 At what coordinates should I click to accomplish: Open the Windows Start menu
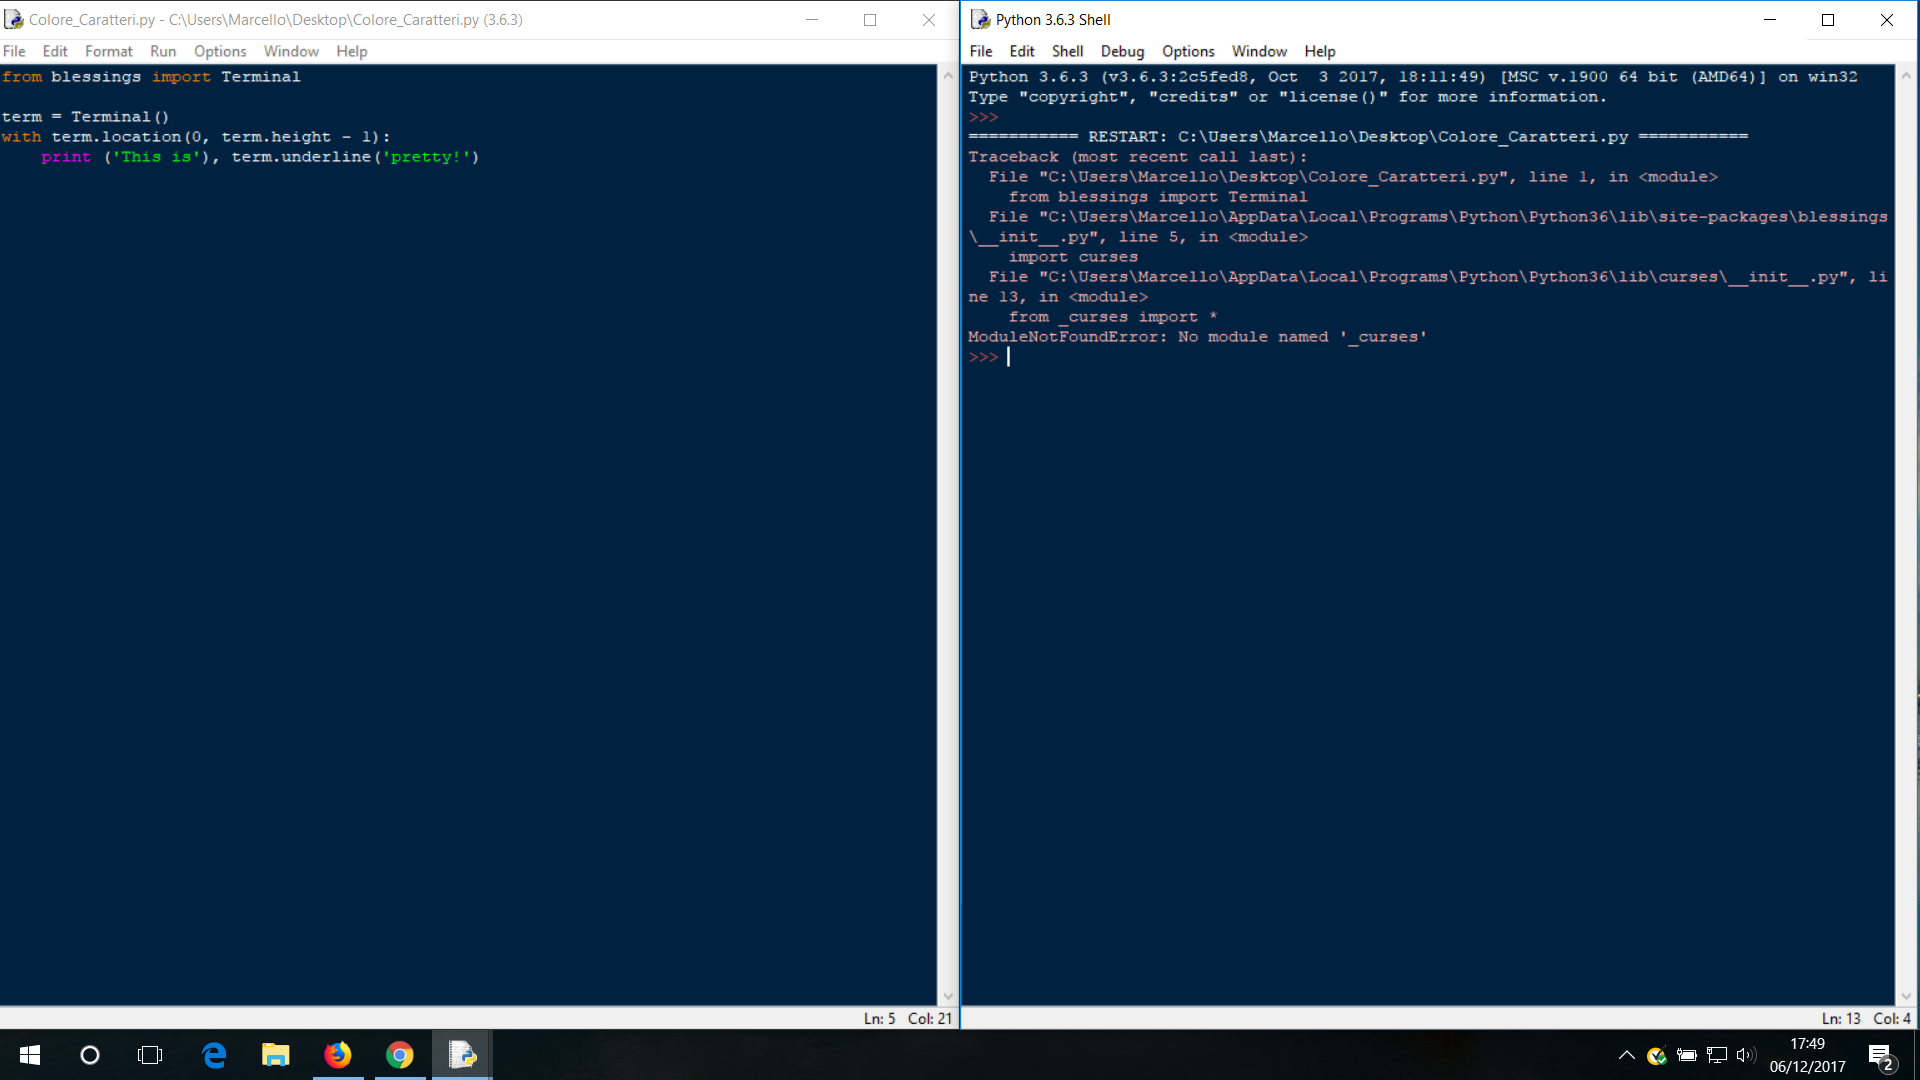[x=30, y=1055]
